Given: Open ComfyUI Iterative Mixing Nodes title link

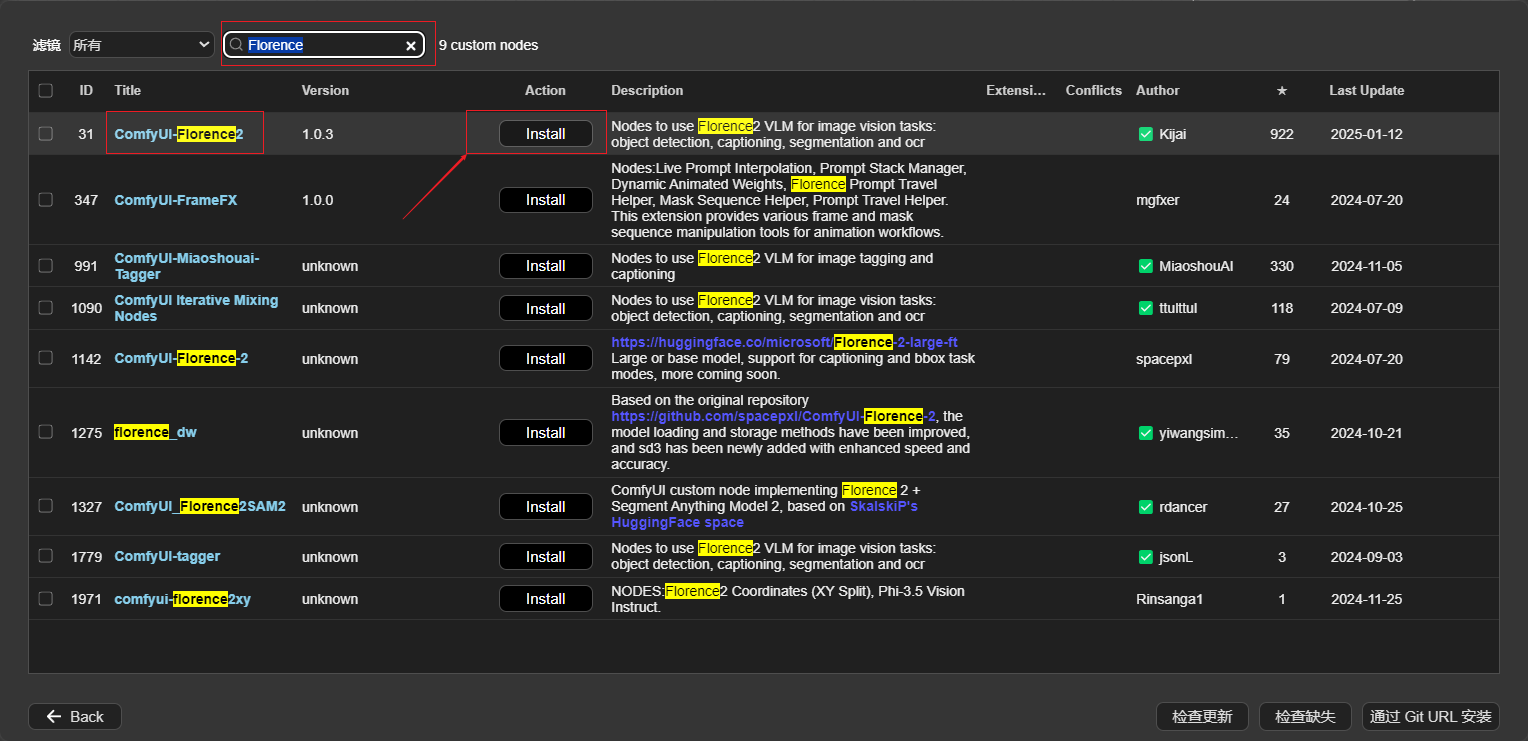Looking at the screenshot, I should [x=196, y=308].
